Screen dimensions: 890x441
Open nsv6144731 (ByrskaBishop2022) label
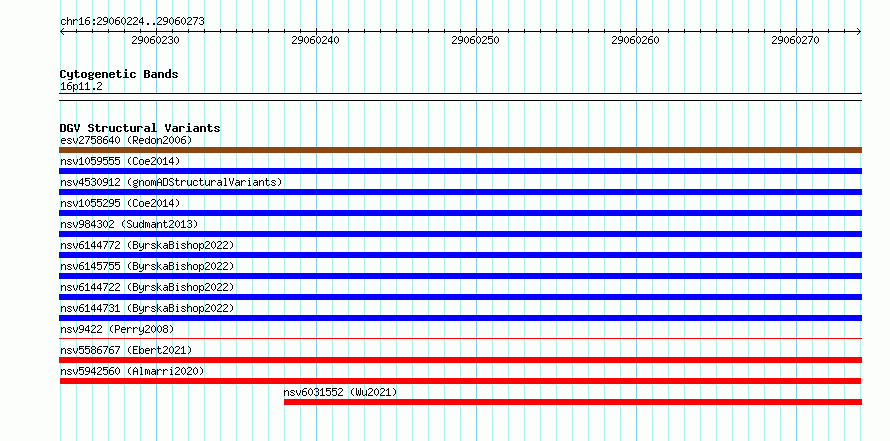pos(147,308)
